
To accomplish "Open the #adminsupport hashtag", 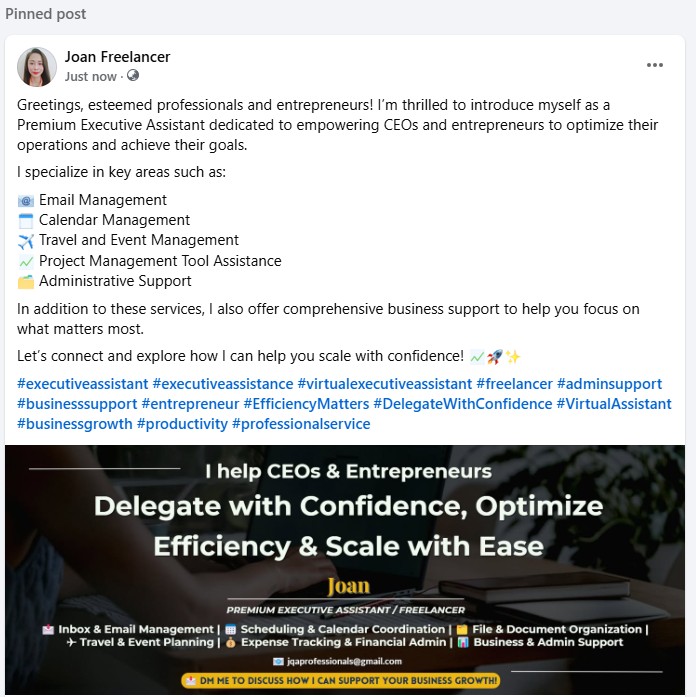I will click(x=609, y=384).
